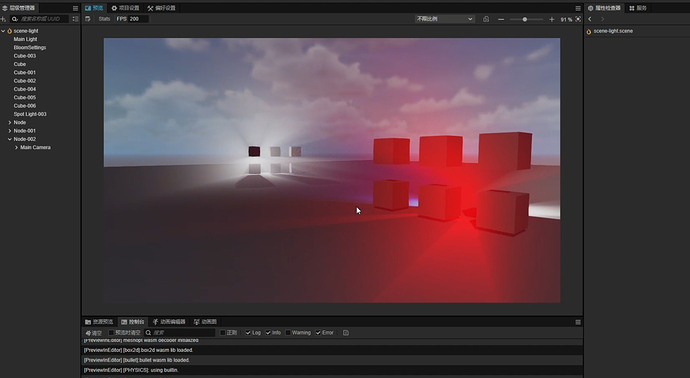This screenshot has height=378, width=690.
Task: Enable the Warning filter
Action: click(x=288, y=333)
